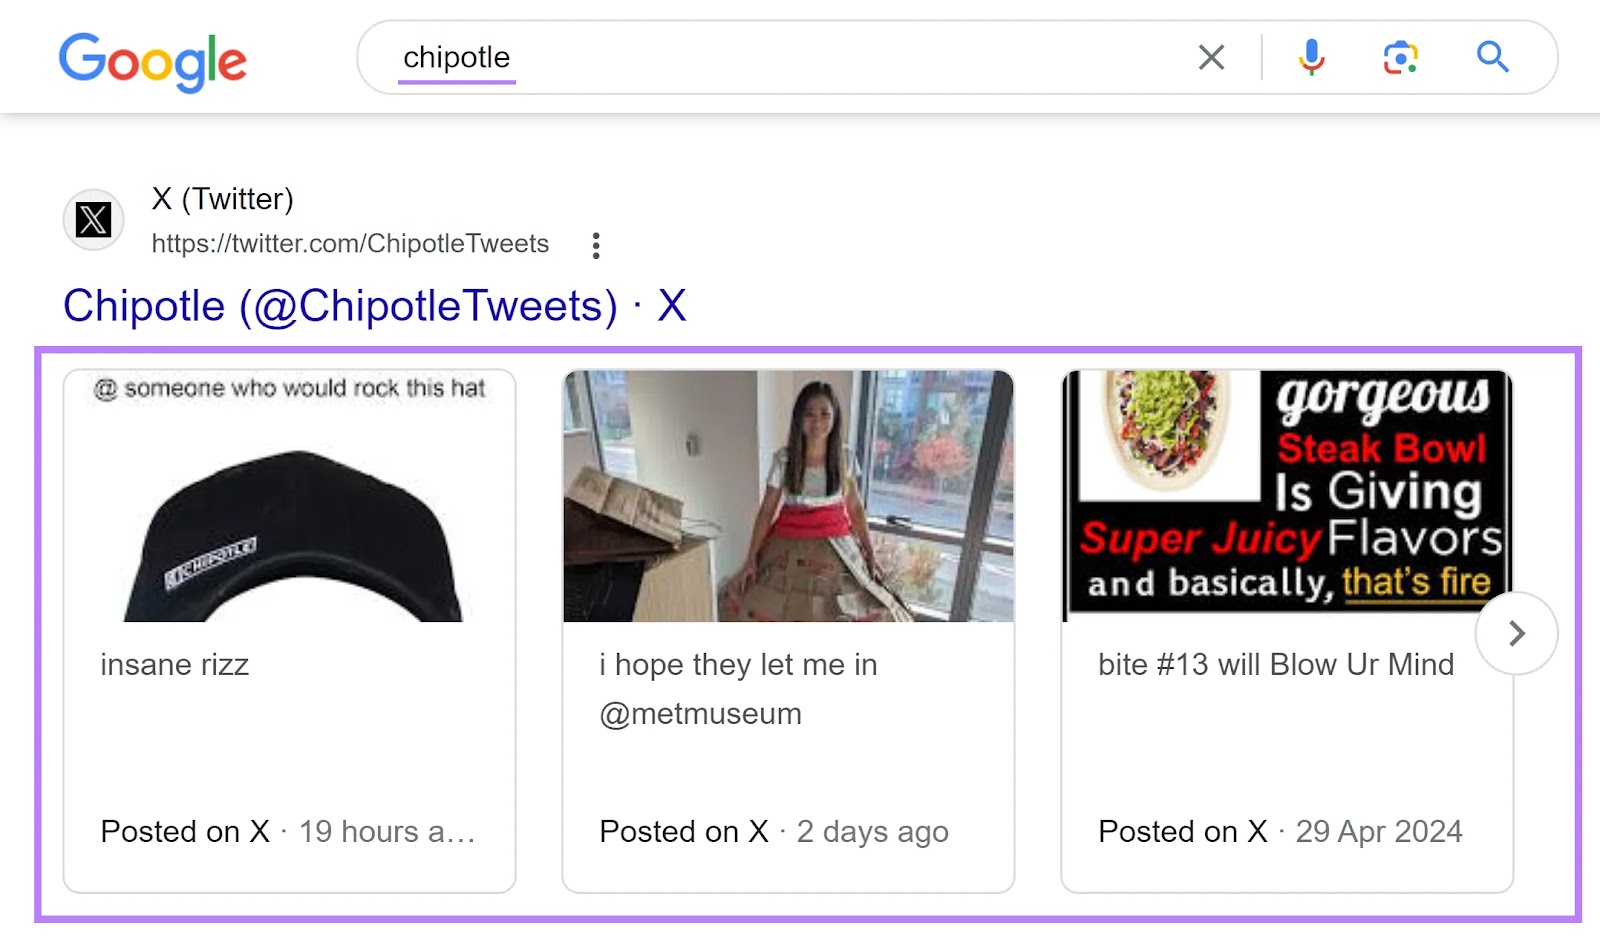Click the Steak Bowl video thumbnail
Screen dimensions: 1600x943
pos(1286,490)
